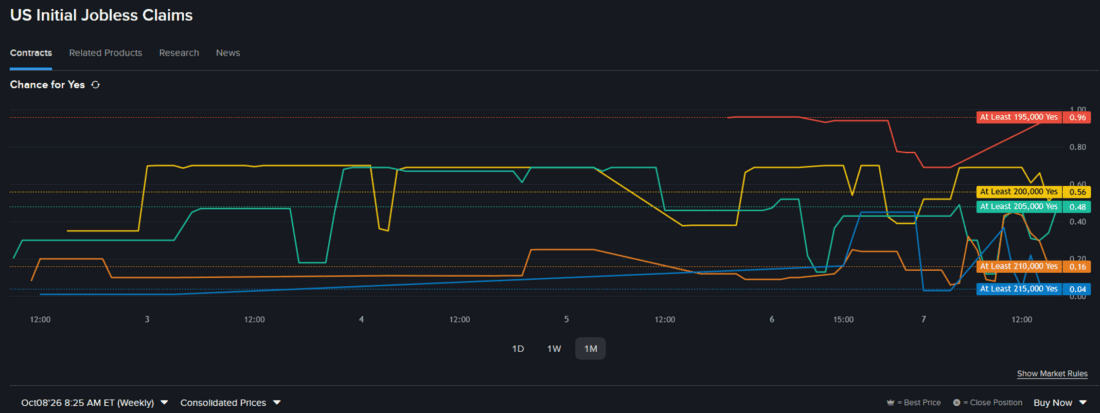The width and height of the screenshot is (1100, 413).
Task: Click the Chance for Yes heading
Action: 47,85
